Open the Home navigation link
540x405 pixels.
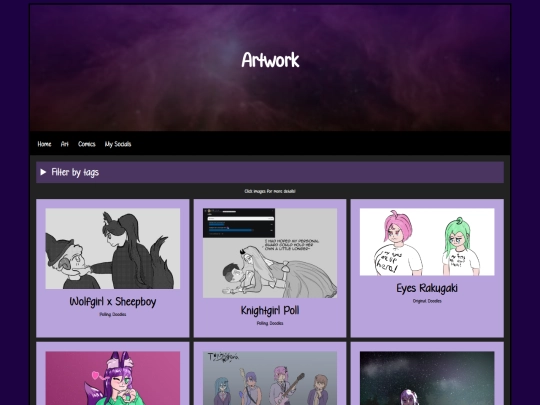44,144
